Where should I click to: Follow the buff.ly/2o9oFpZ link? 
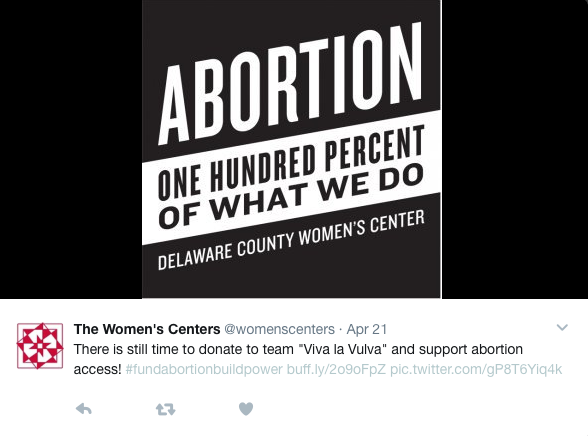[336, 369]
